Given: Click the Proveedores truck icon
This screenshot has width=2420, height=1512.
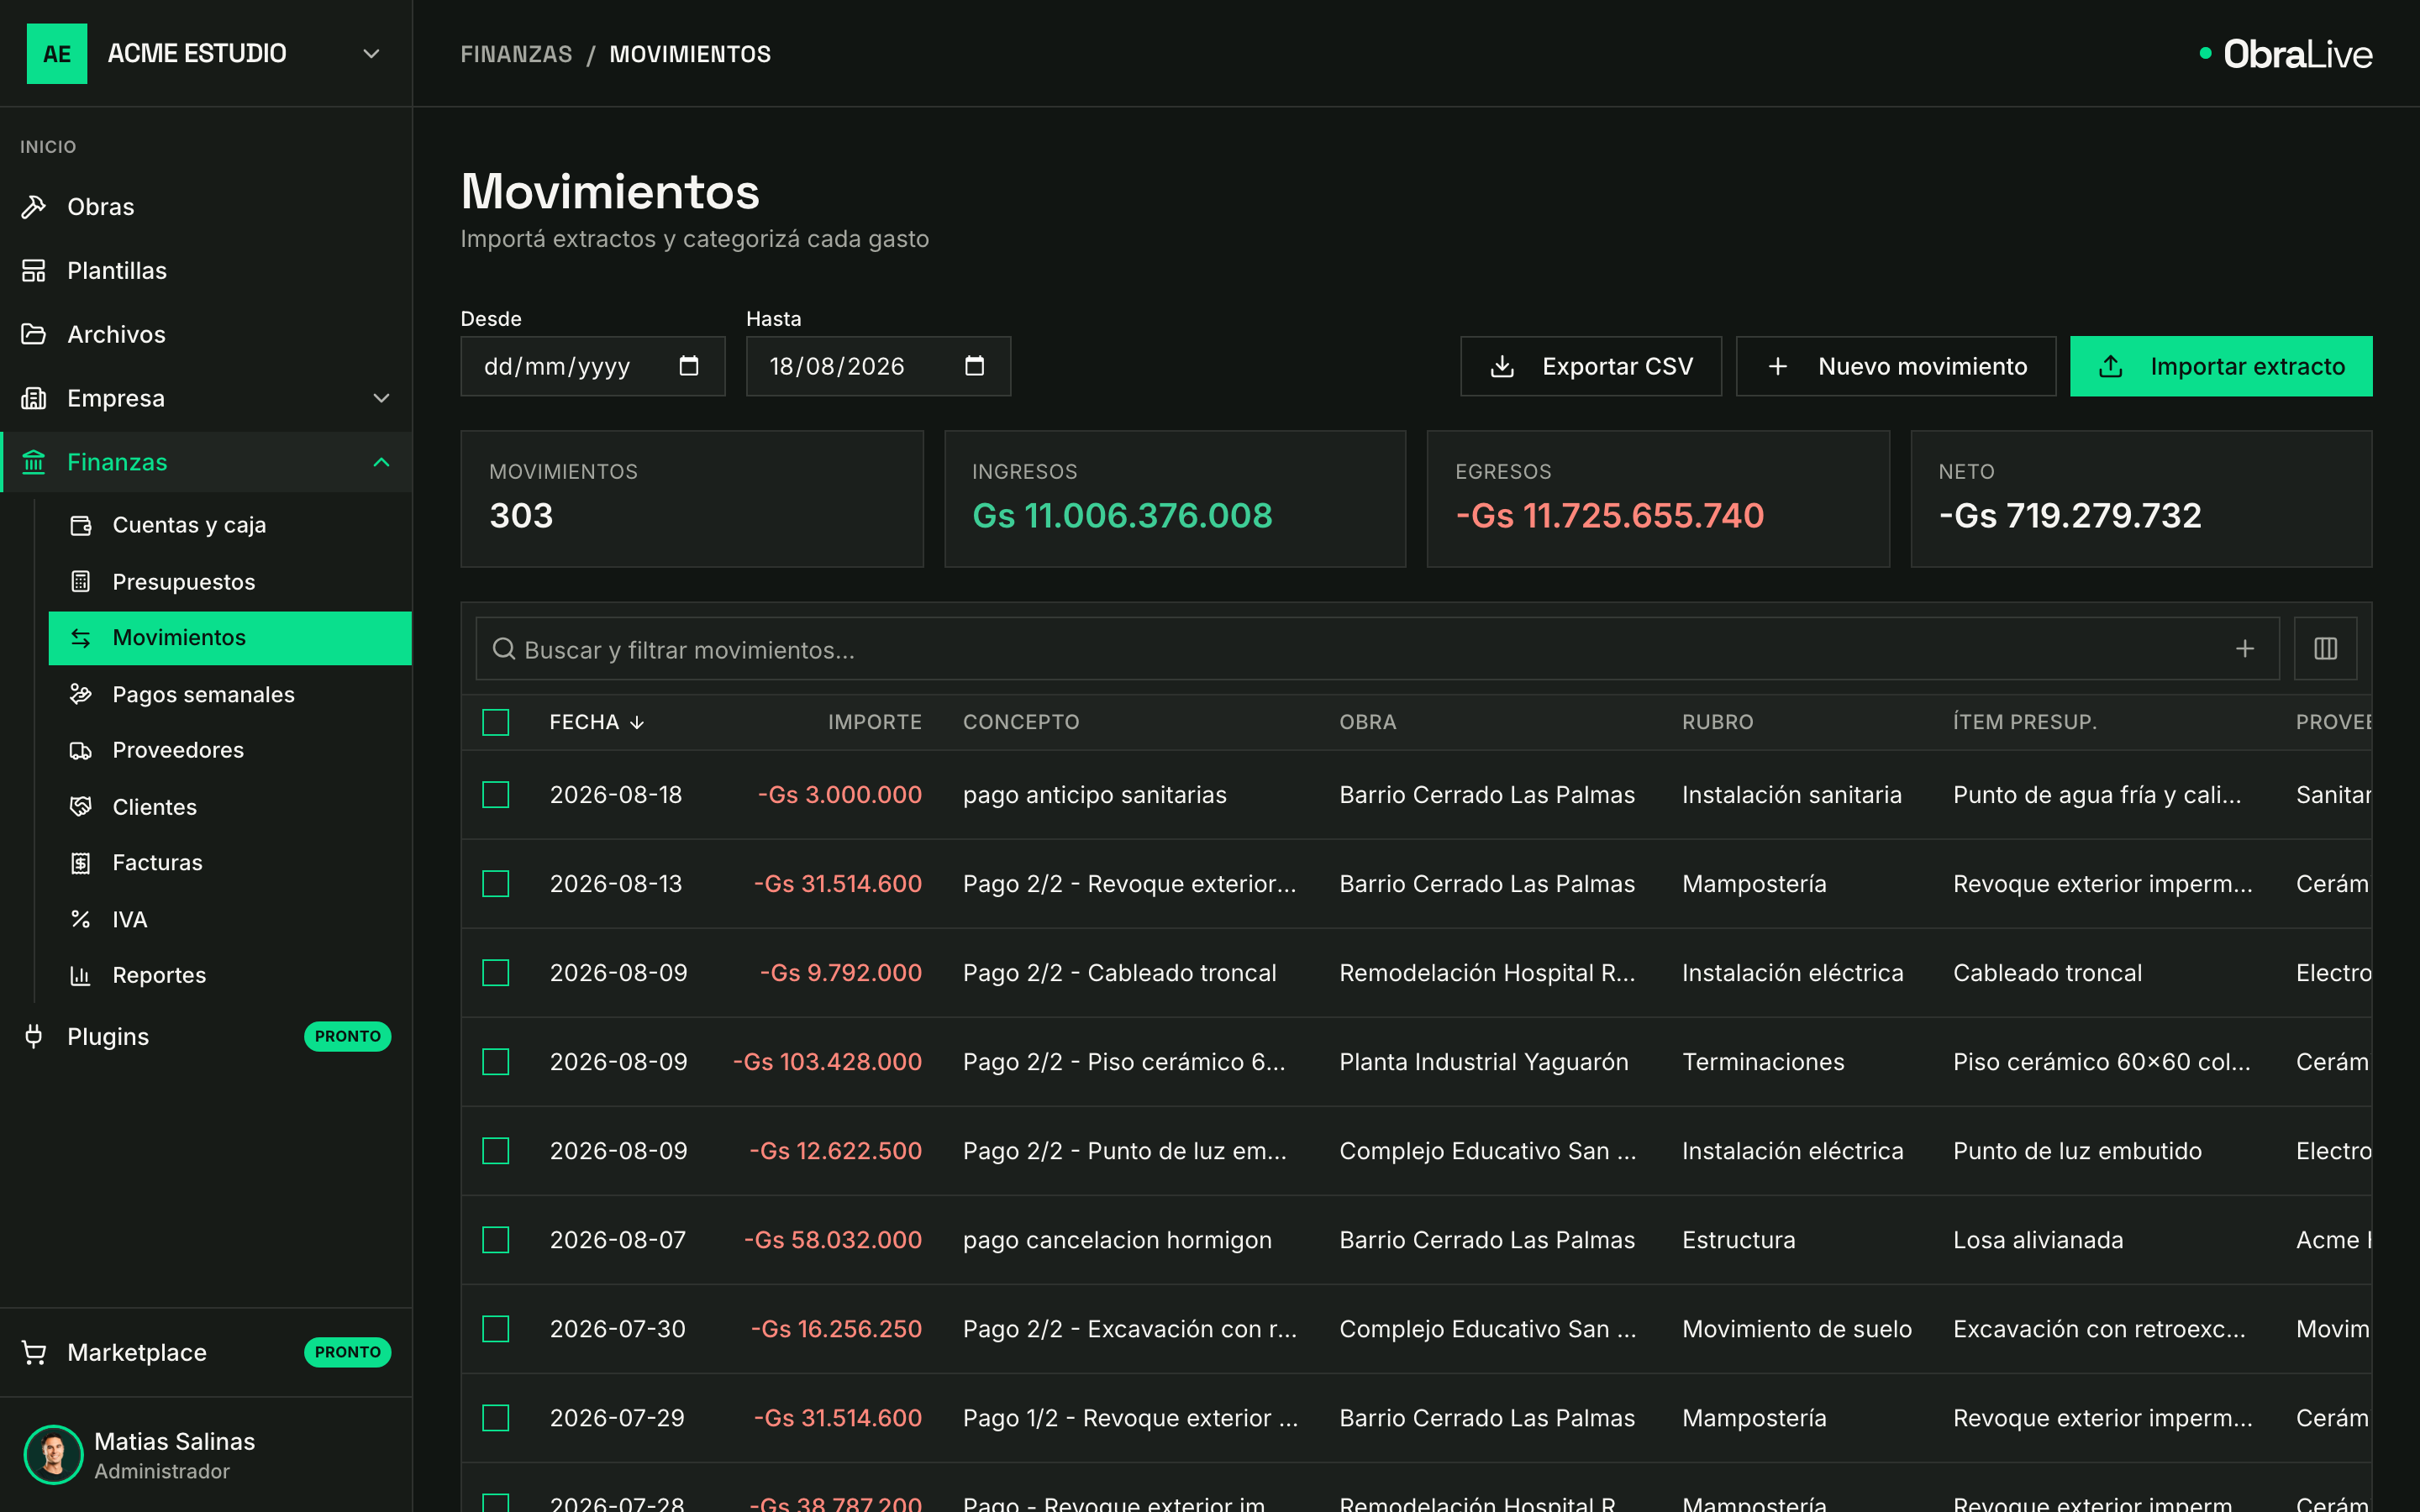Looking at the screenshot, I should [81, 750].
